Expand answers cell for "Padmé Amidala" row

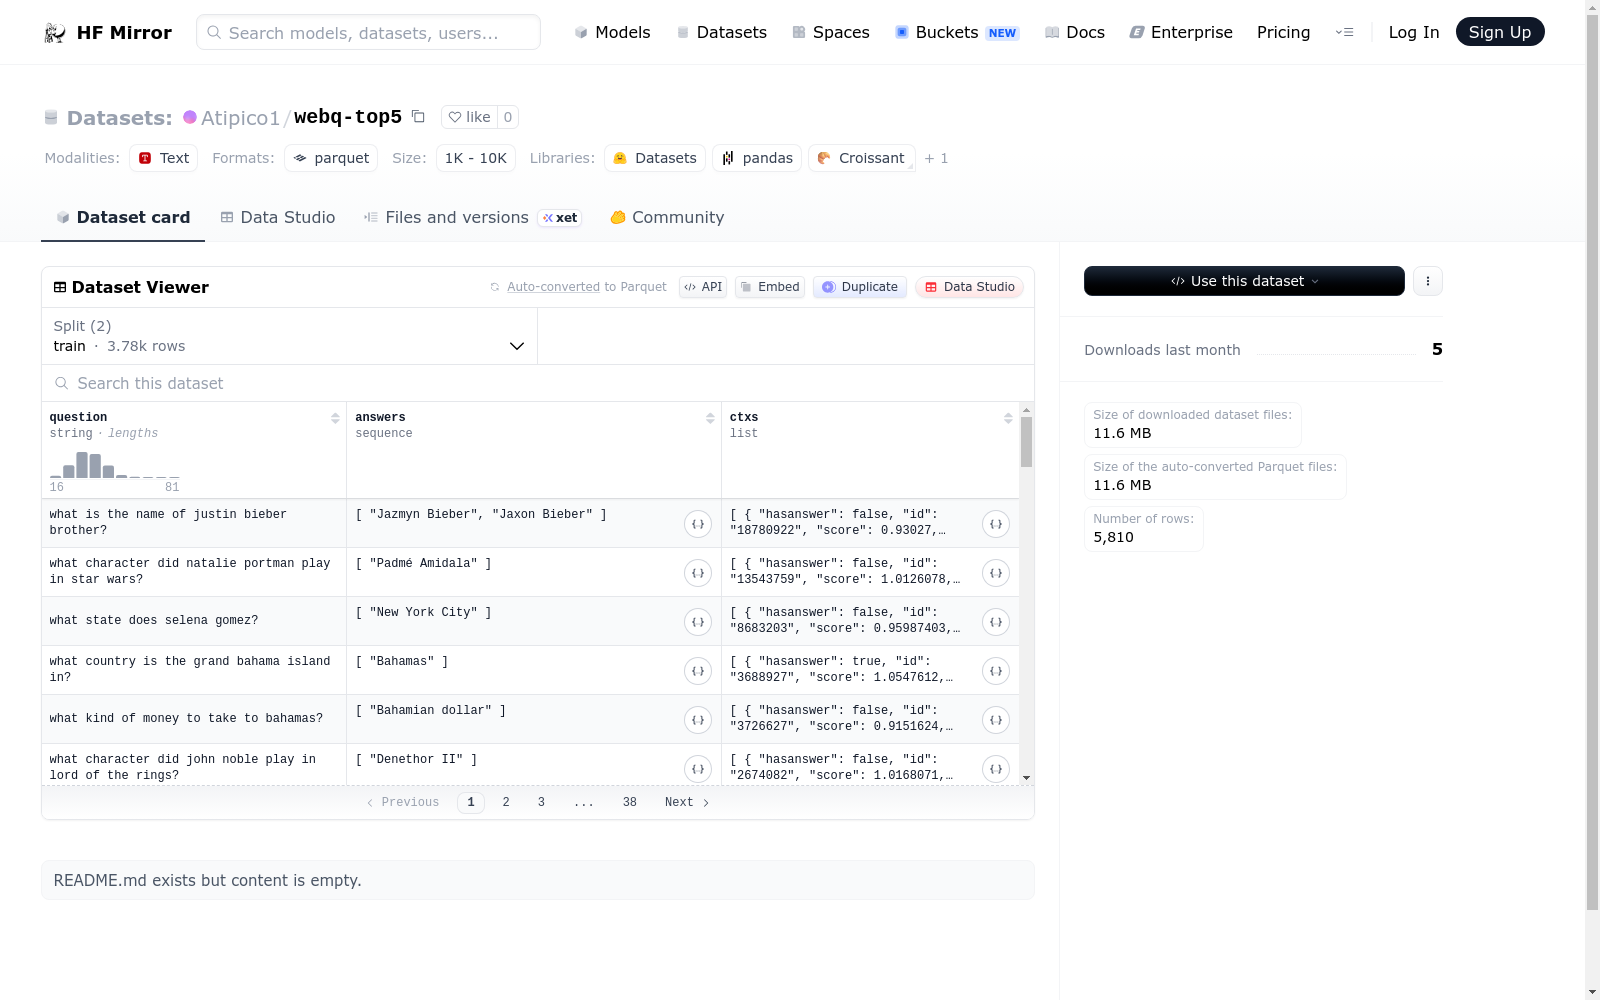pos(698,573)
